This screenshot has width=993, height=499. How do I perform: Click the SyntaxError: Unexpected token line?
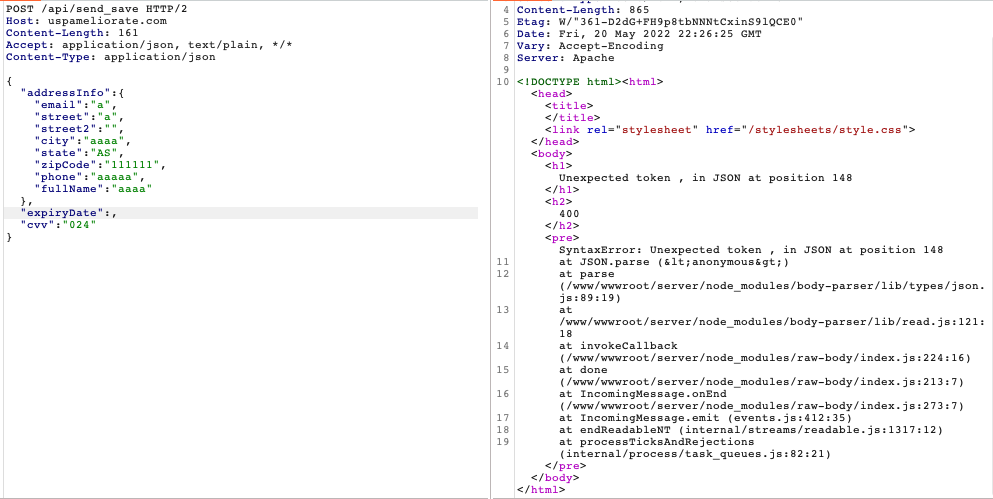pos(751,250)
